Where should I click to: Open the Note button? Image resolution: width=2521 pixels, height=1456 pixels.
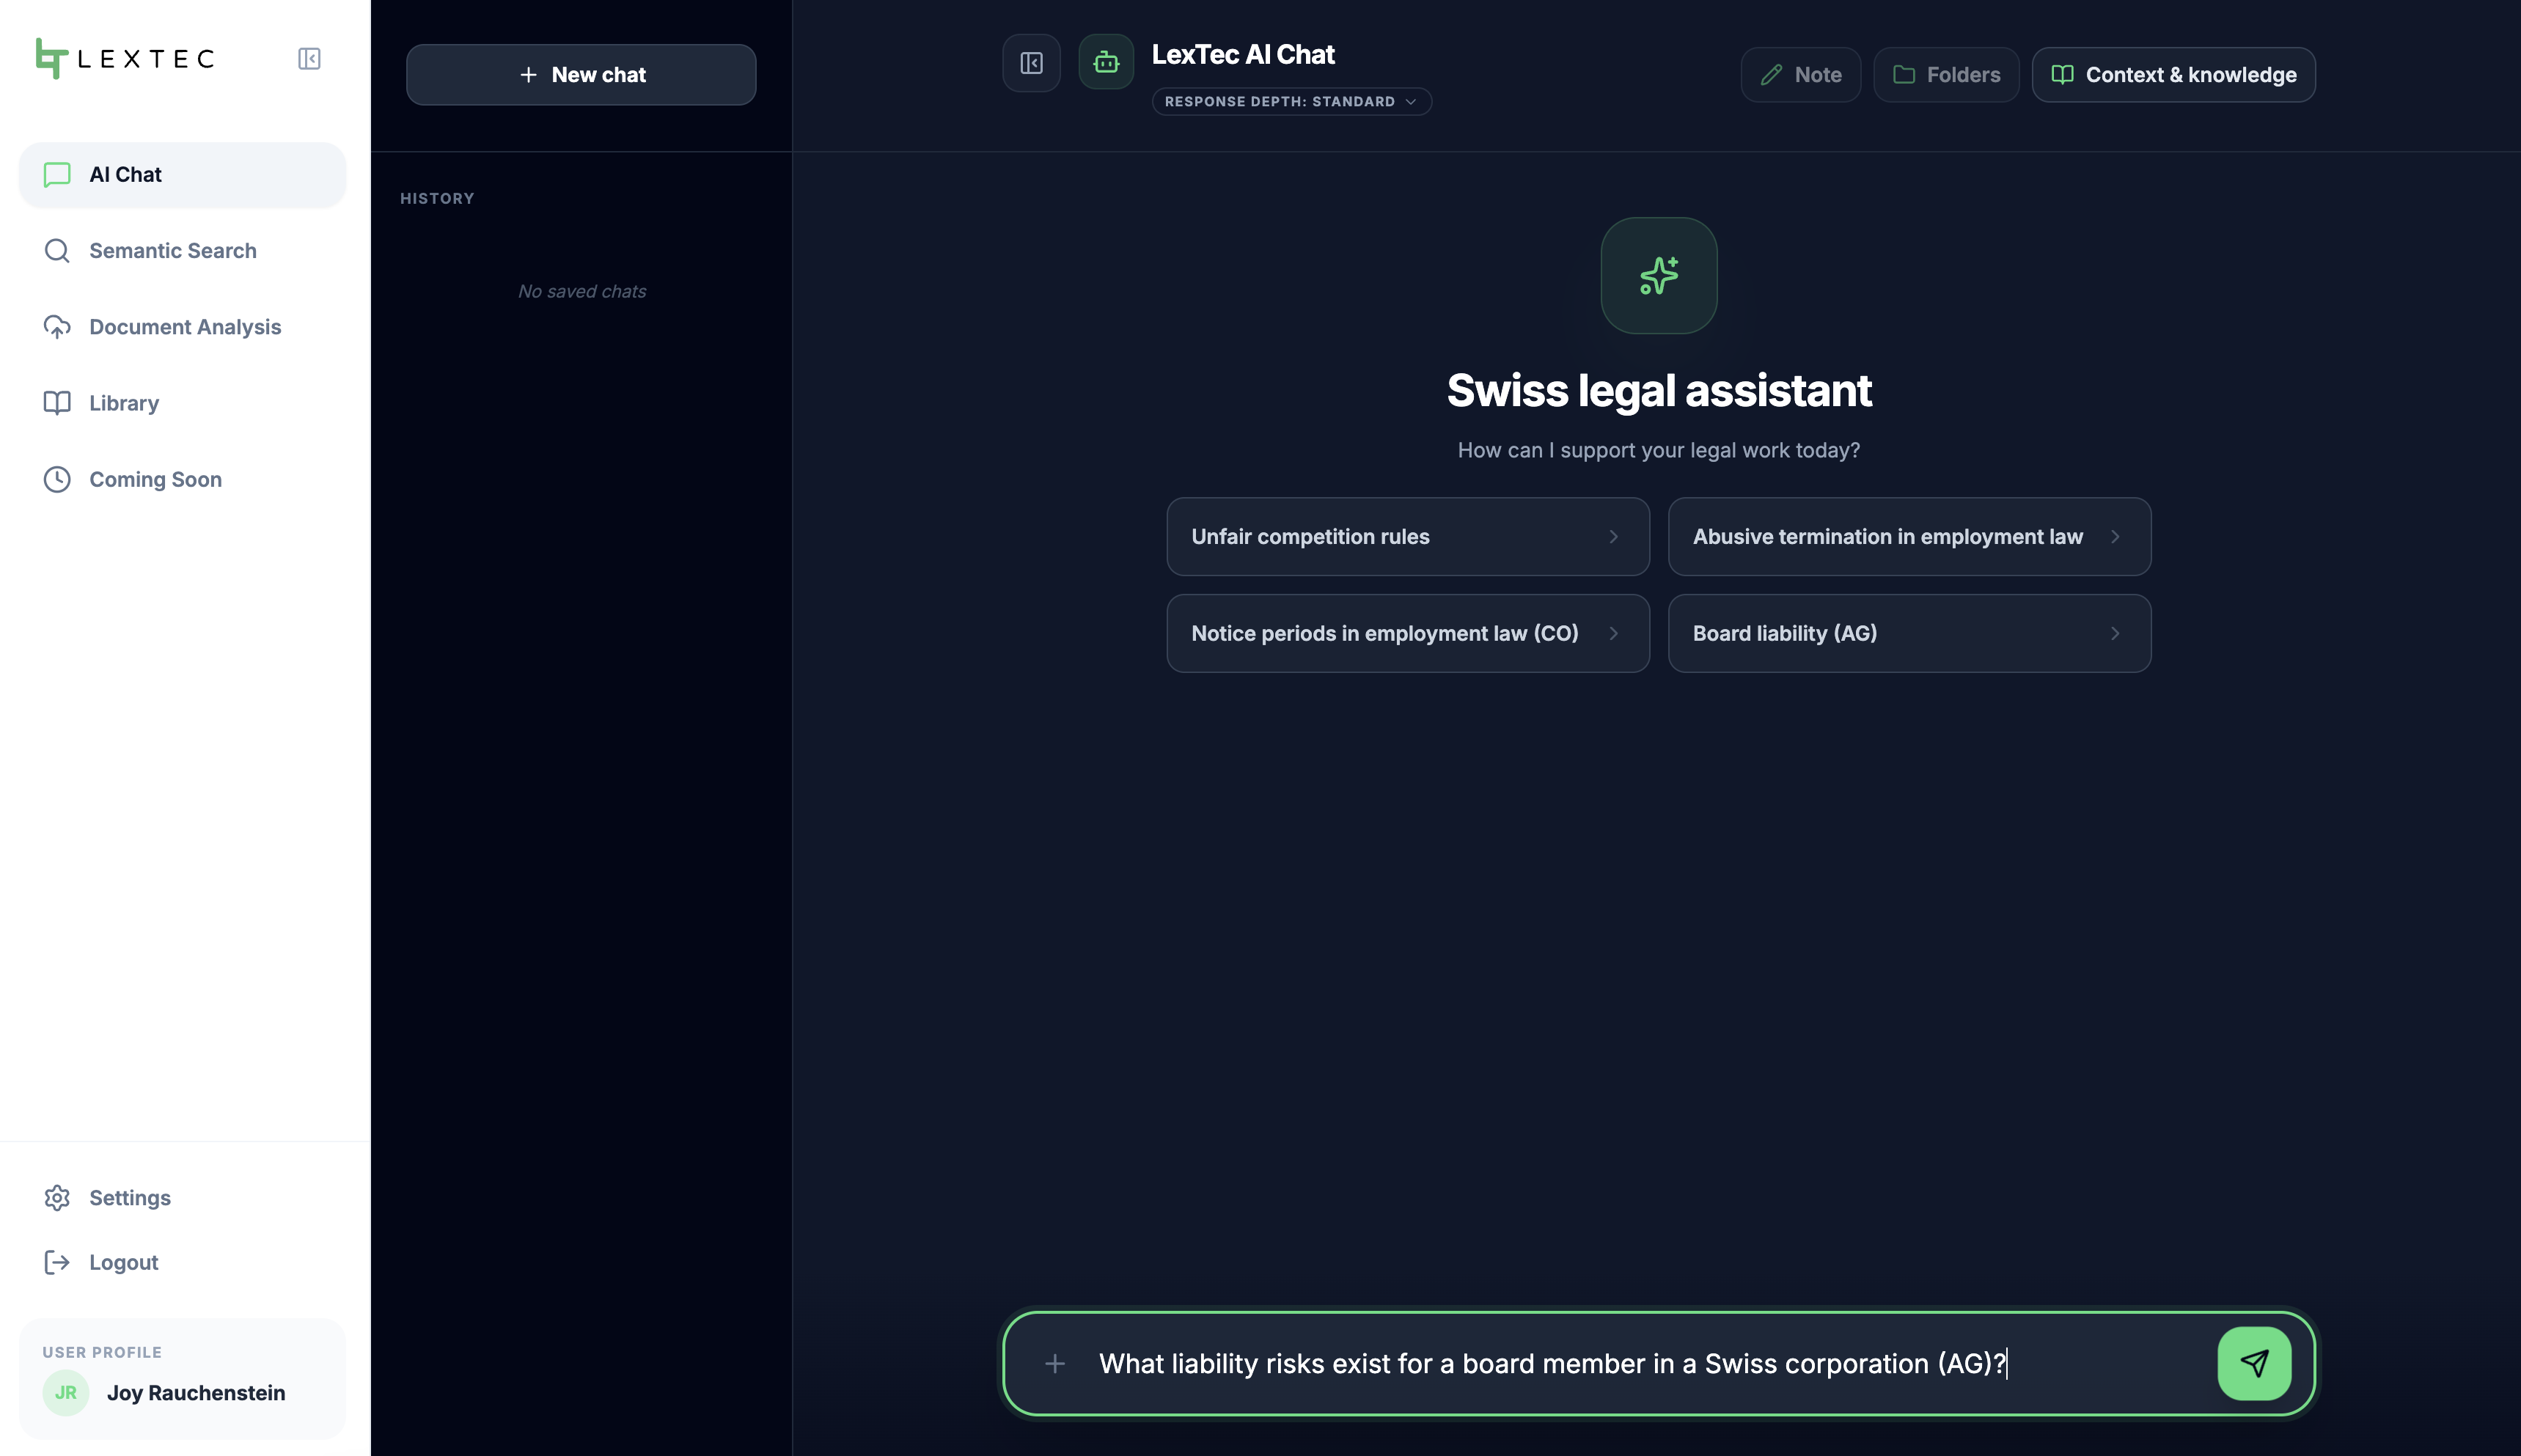1800,74
